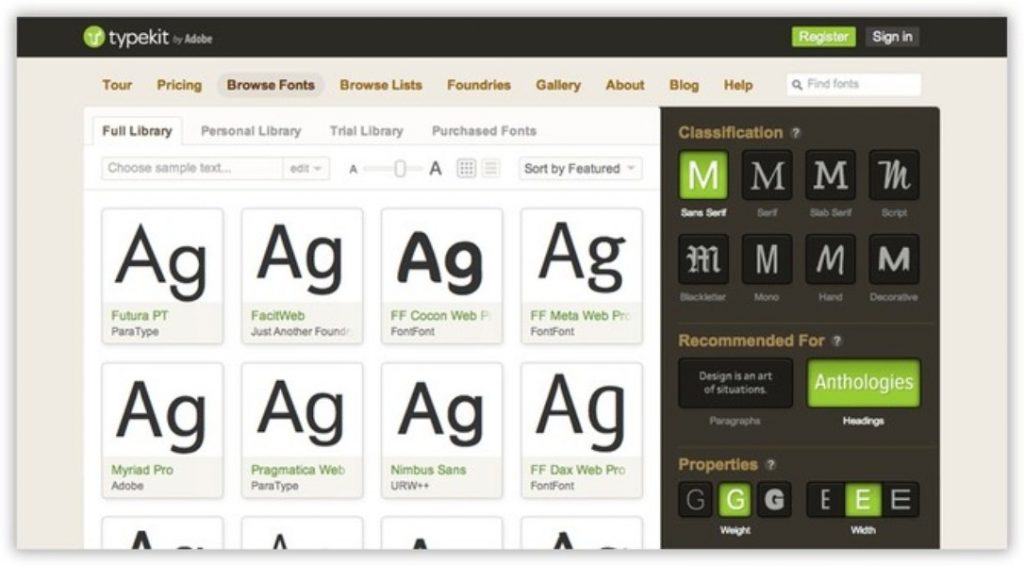The image size is (1024, 566).
Task: Open Browse Fonts menu item
Action: coord(270,85)
